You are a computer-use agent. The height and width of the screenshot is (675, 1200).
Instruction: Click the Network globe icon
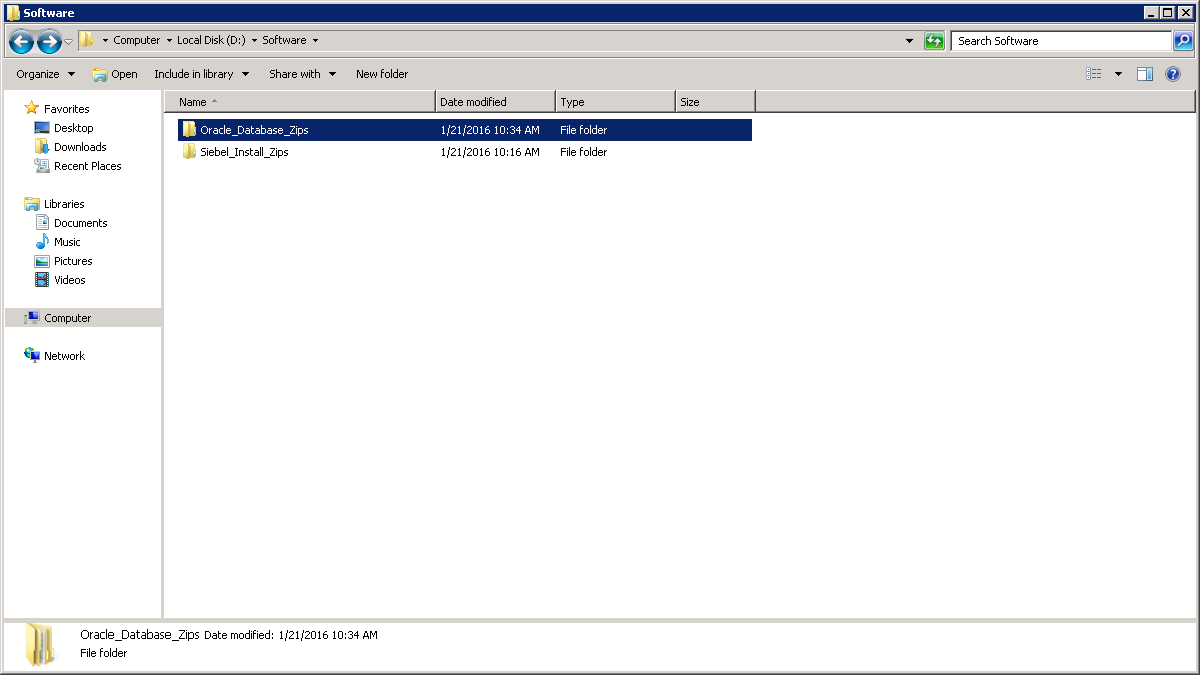click(x=32, y=356)
